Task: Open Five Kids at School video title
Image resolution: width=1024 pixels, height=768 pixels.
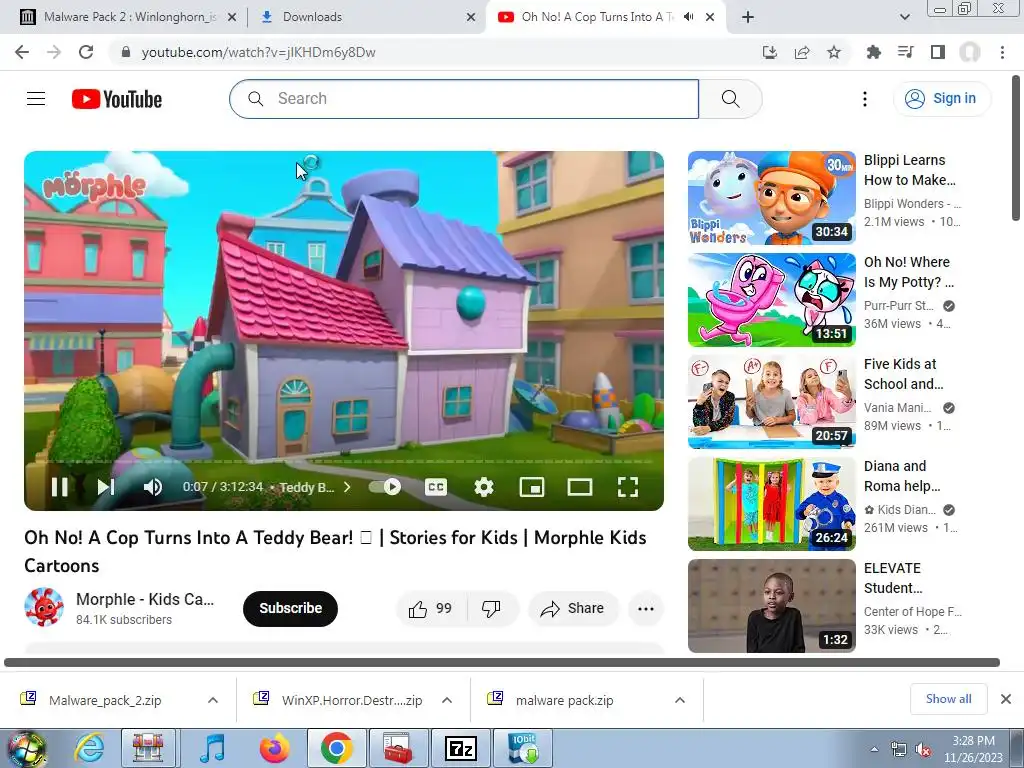Action: point(903,374)
